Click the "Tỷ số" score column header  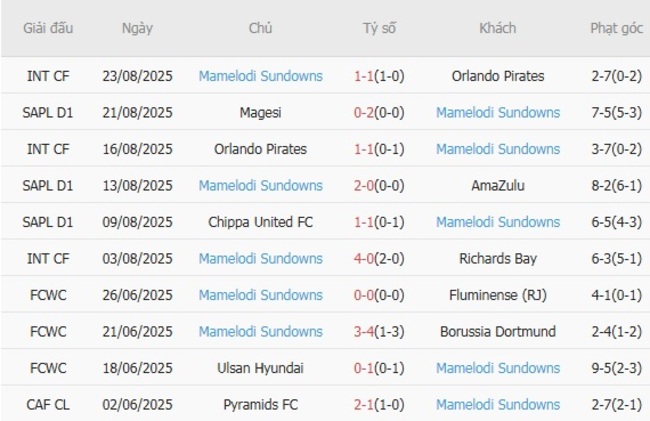(379, 28)
